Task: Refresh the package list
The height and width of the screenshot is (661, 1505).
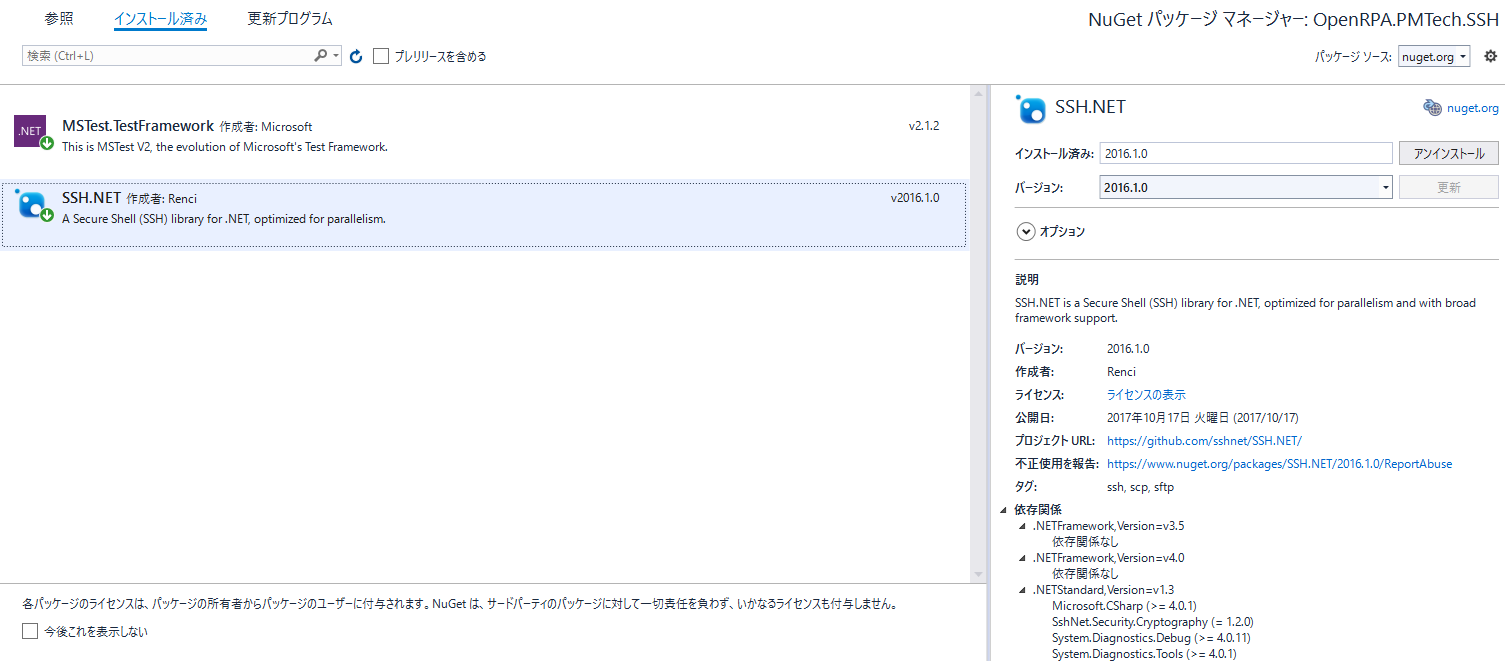Action: [356, 57]
